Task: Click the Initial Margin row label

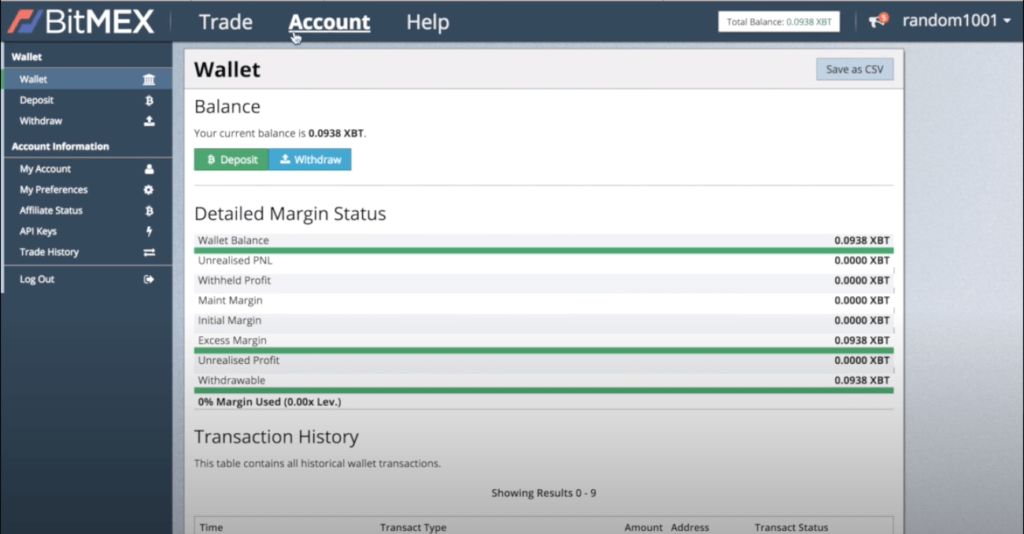Action: pyautogui.click(x=229, y=321)
